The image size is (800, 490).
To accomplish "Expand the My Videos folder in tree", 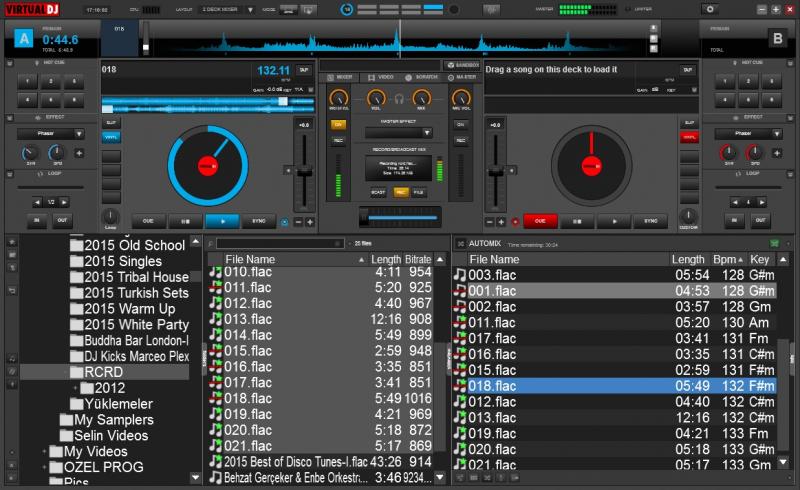I will point(44,452).
